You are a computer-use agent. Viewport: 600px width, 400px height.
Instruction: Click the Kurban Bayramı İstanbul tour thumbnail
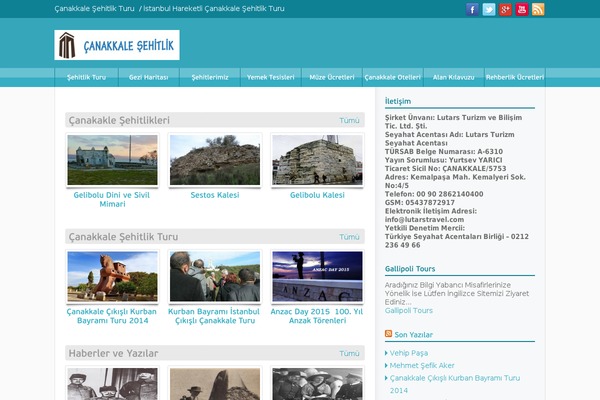[215, 276]
